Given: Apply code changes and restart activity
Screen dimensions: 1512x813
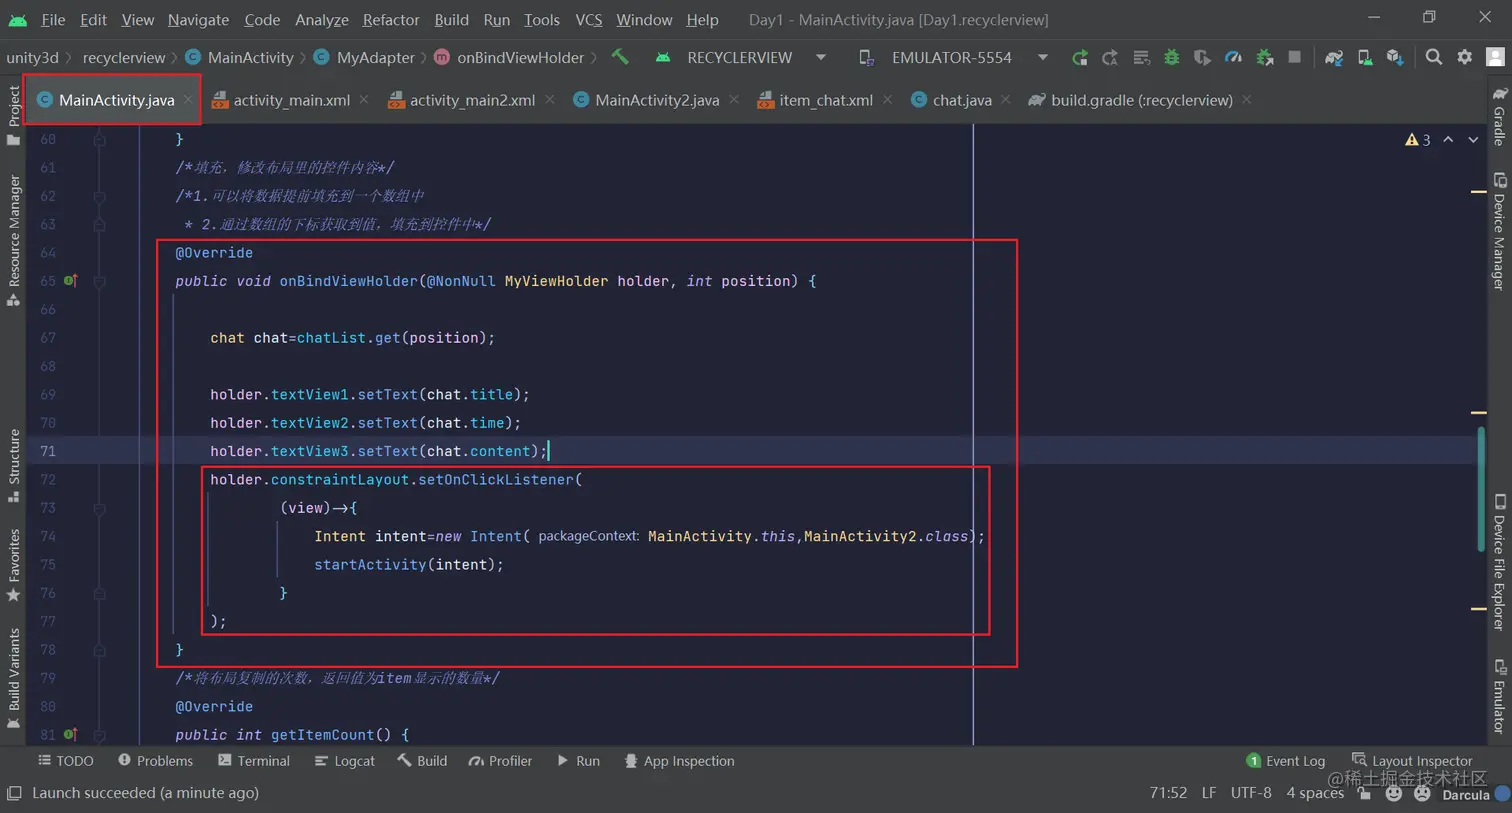Looking at the screenshot, I should pos(1110,58).
